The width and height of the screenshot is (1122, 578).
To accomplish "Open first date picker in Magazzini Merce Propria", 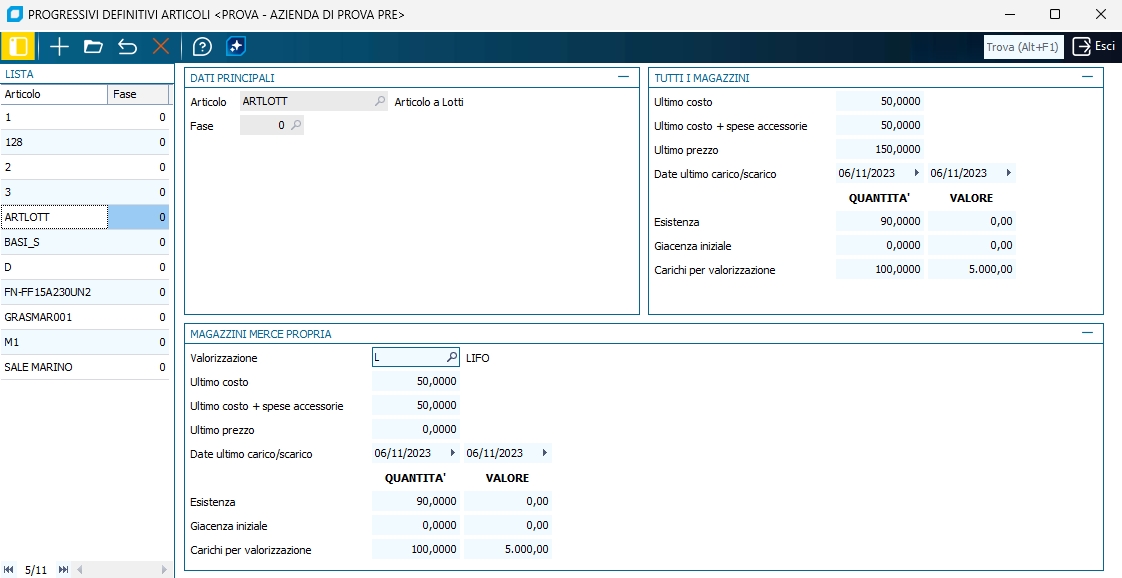I will click(452, 453).
